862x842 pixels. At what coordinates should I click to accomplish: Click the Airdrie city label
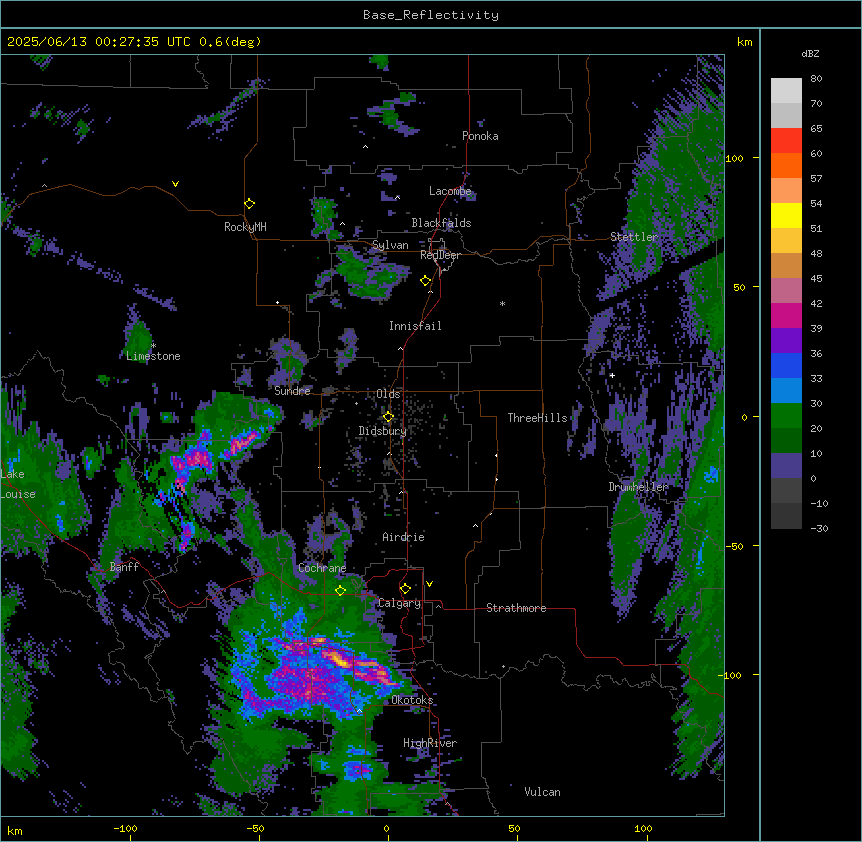[404, 537]
